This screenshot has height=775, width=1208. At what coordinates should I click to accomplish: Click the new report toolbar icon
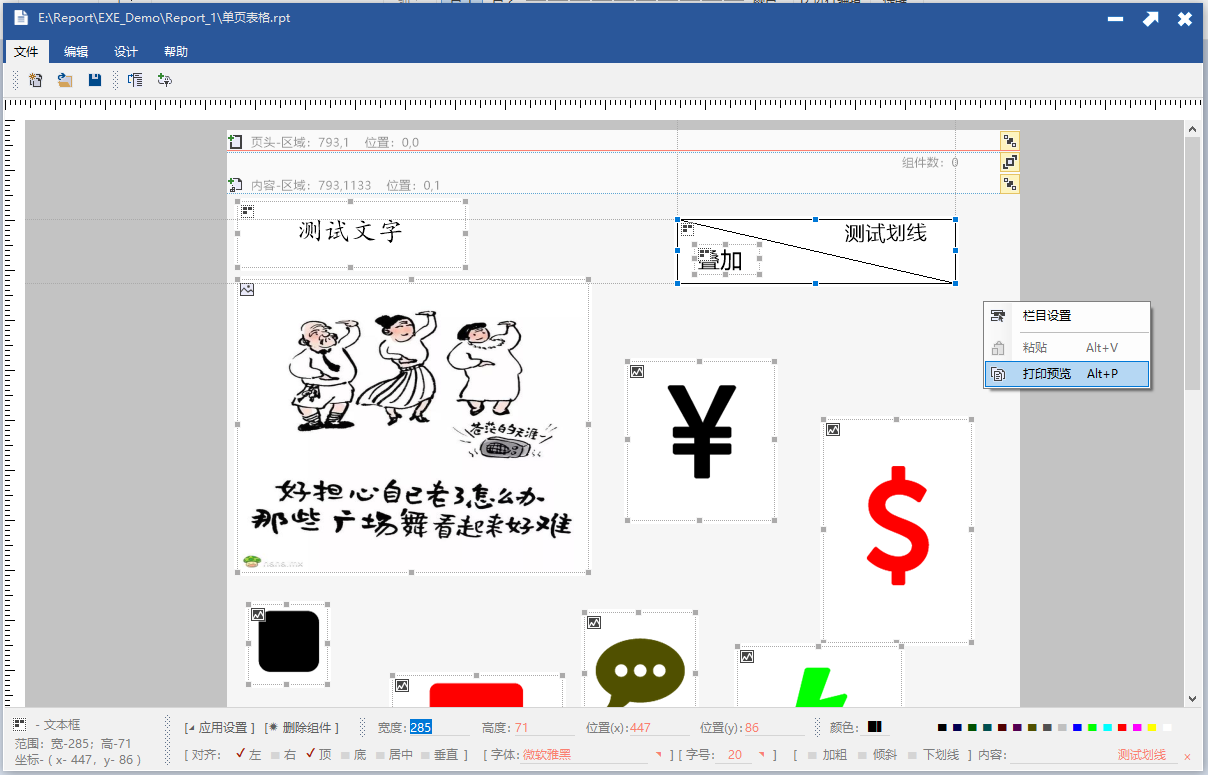(x=35, y=80)
